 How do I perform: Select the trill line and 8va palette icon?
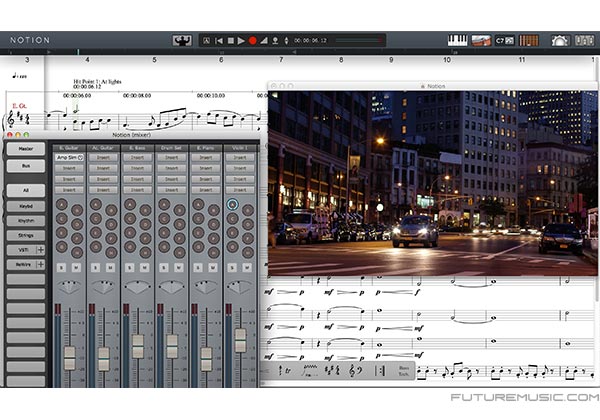[310, 371]
